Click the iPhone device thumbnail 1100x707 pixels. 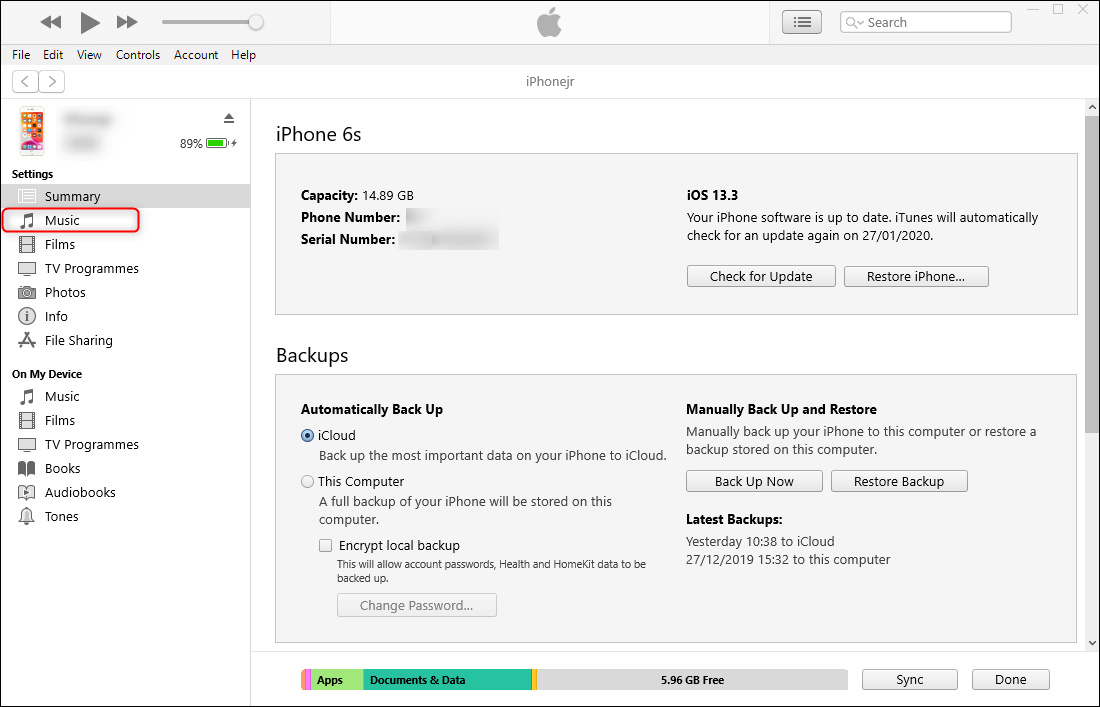click(32, 131)
